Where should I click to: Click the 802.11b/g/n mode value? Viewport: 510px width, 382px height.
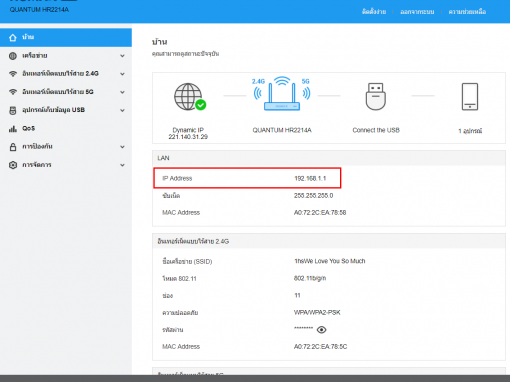310,278
